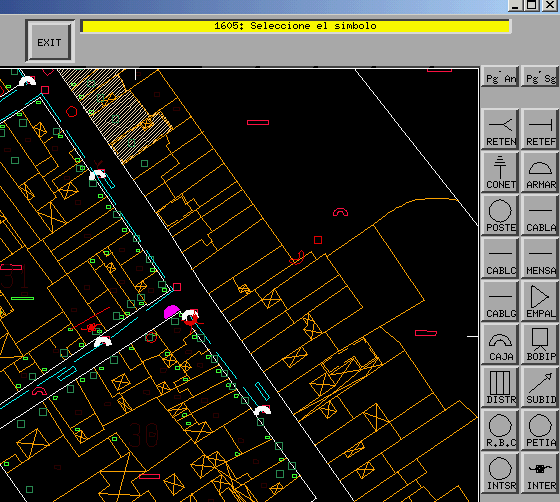This screenshot has width=560, height=502.
Task: Select the SUBID arrow symbol
Action: pyautogui.click(x=540, y=387)
